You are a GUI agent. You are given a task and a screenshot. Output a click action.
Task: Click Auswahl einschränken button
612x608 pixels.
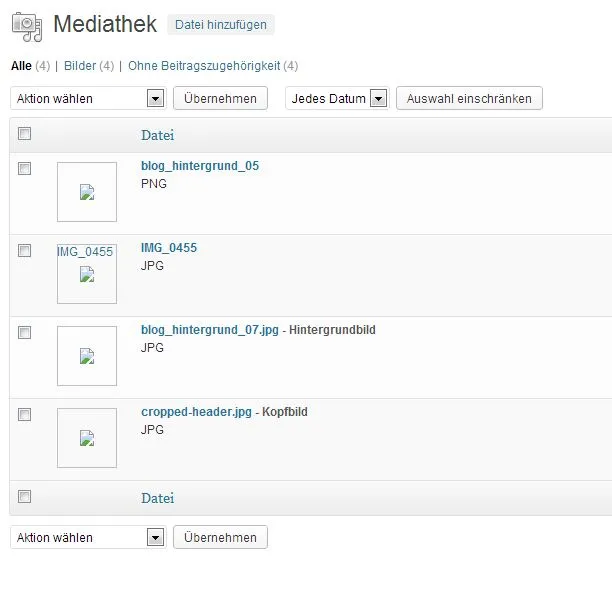(469, 98)
